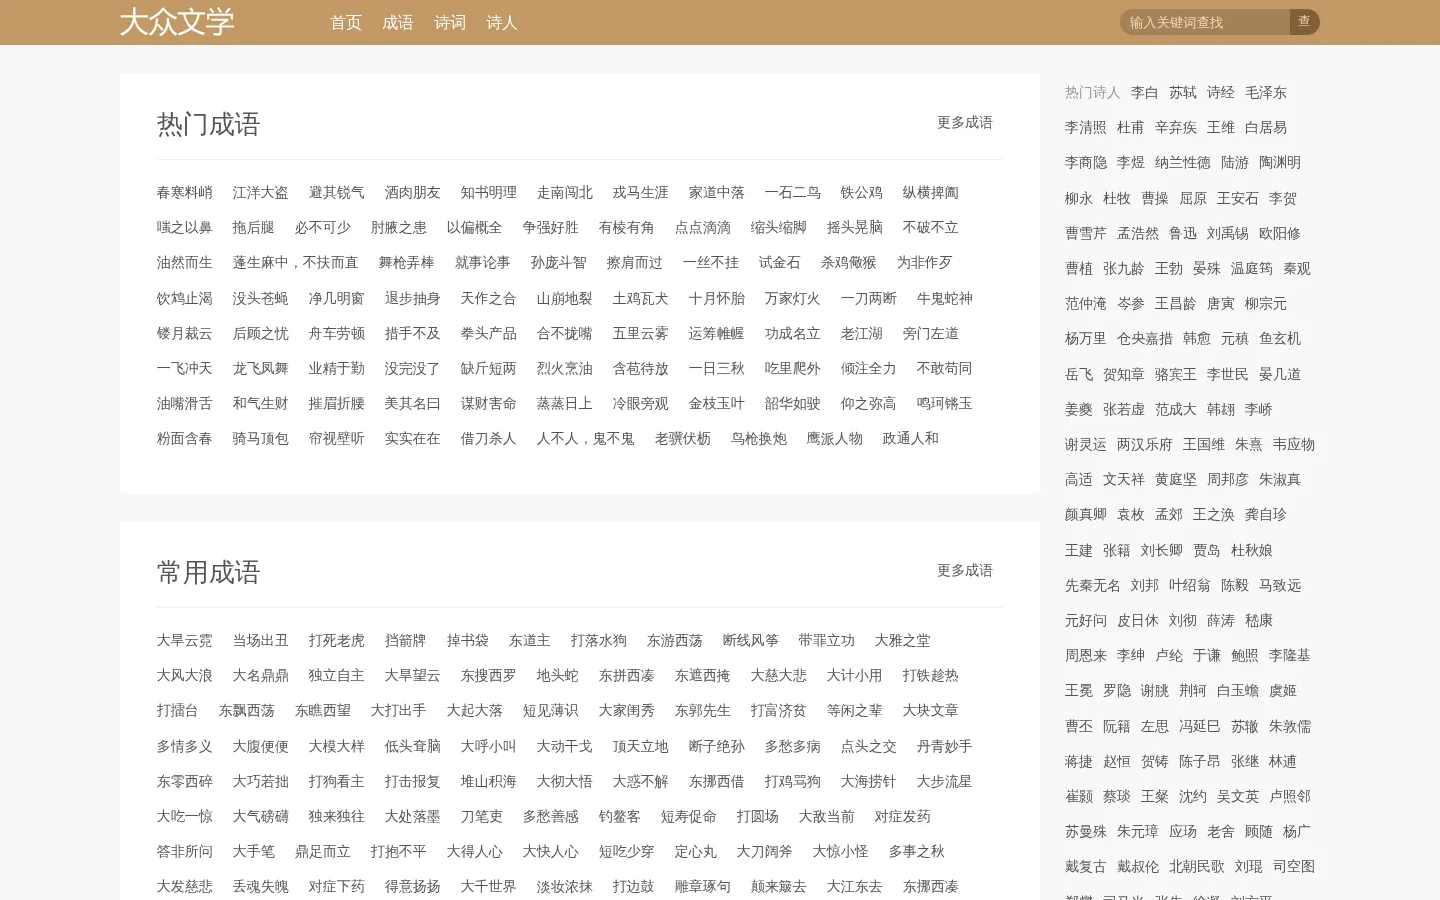The width and height of the screenshot is (1440, 900).
Task: Open the idiom 走南闯北
Action: tap(565, 192)
